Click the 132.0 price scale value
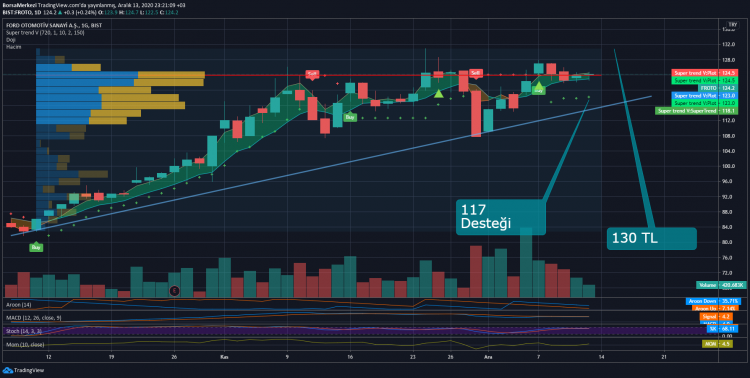The width and height of the screenshot is (750, 378). coord(729,44)
